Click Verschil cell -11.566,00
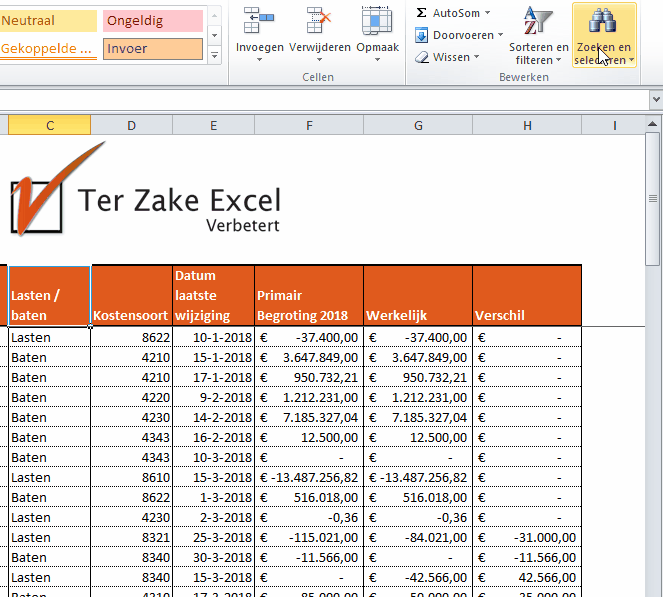 coord(527,558)
